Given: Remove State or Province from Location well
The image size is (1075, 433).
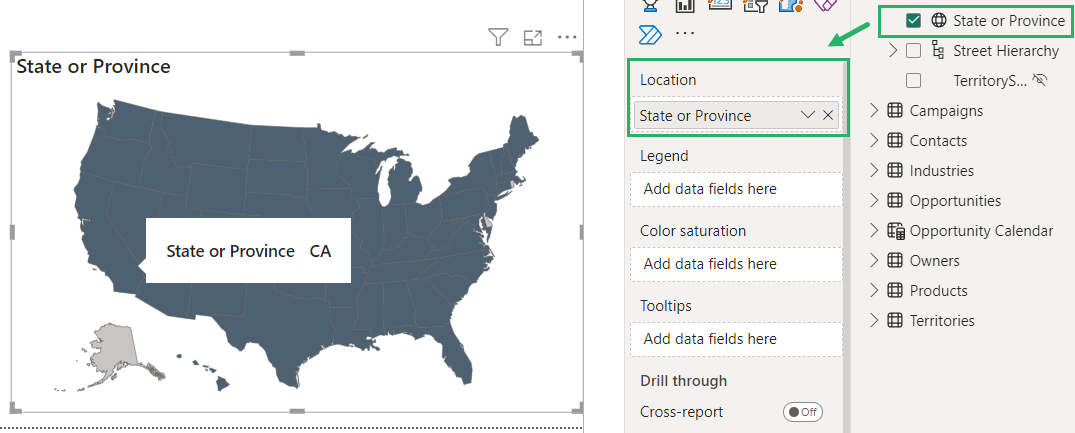Looking at the screenshot, I should pos(828,116).
